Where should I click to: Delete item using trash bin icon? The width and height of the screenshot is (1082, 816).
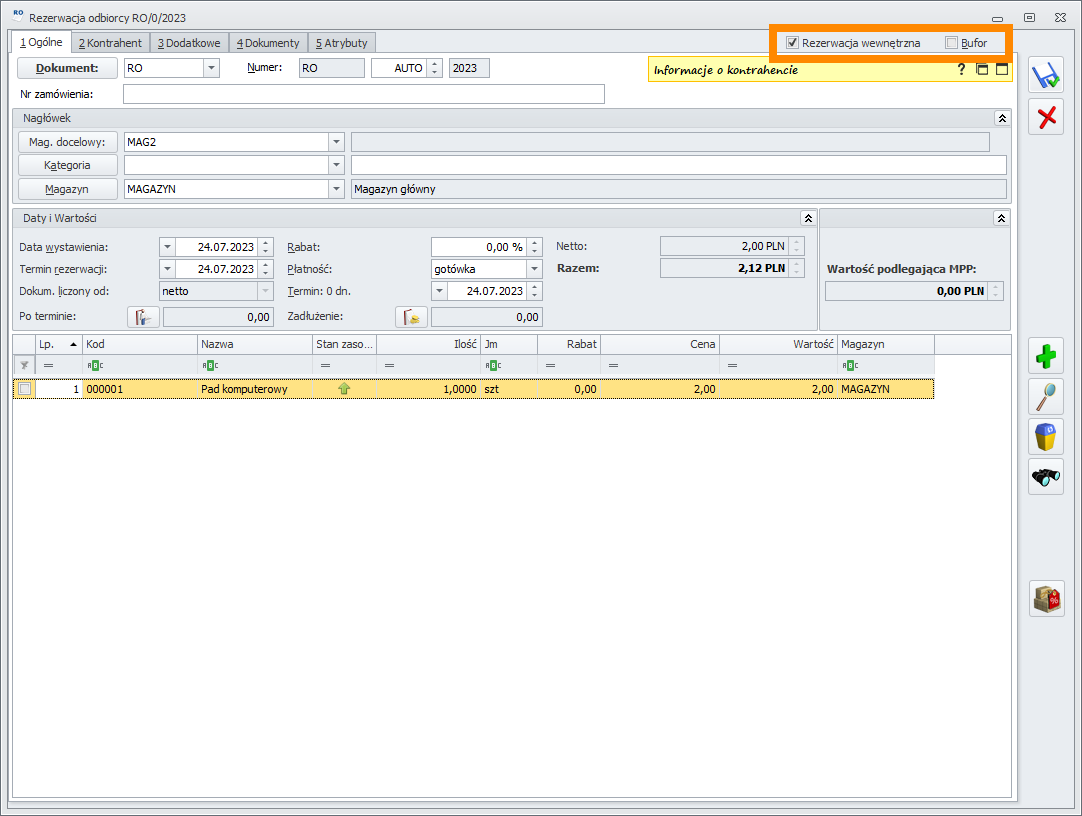[1047, 437]
